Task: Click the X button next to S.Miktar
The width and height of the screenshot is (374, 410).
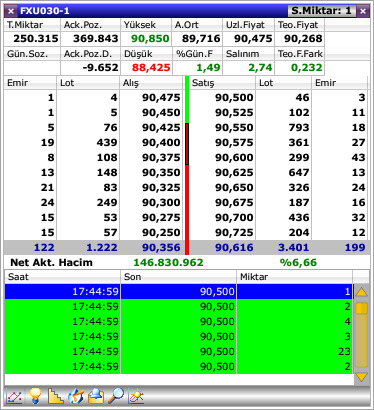Action: [363, 11]
